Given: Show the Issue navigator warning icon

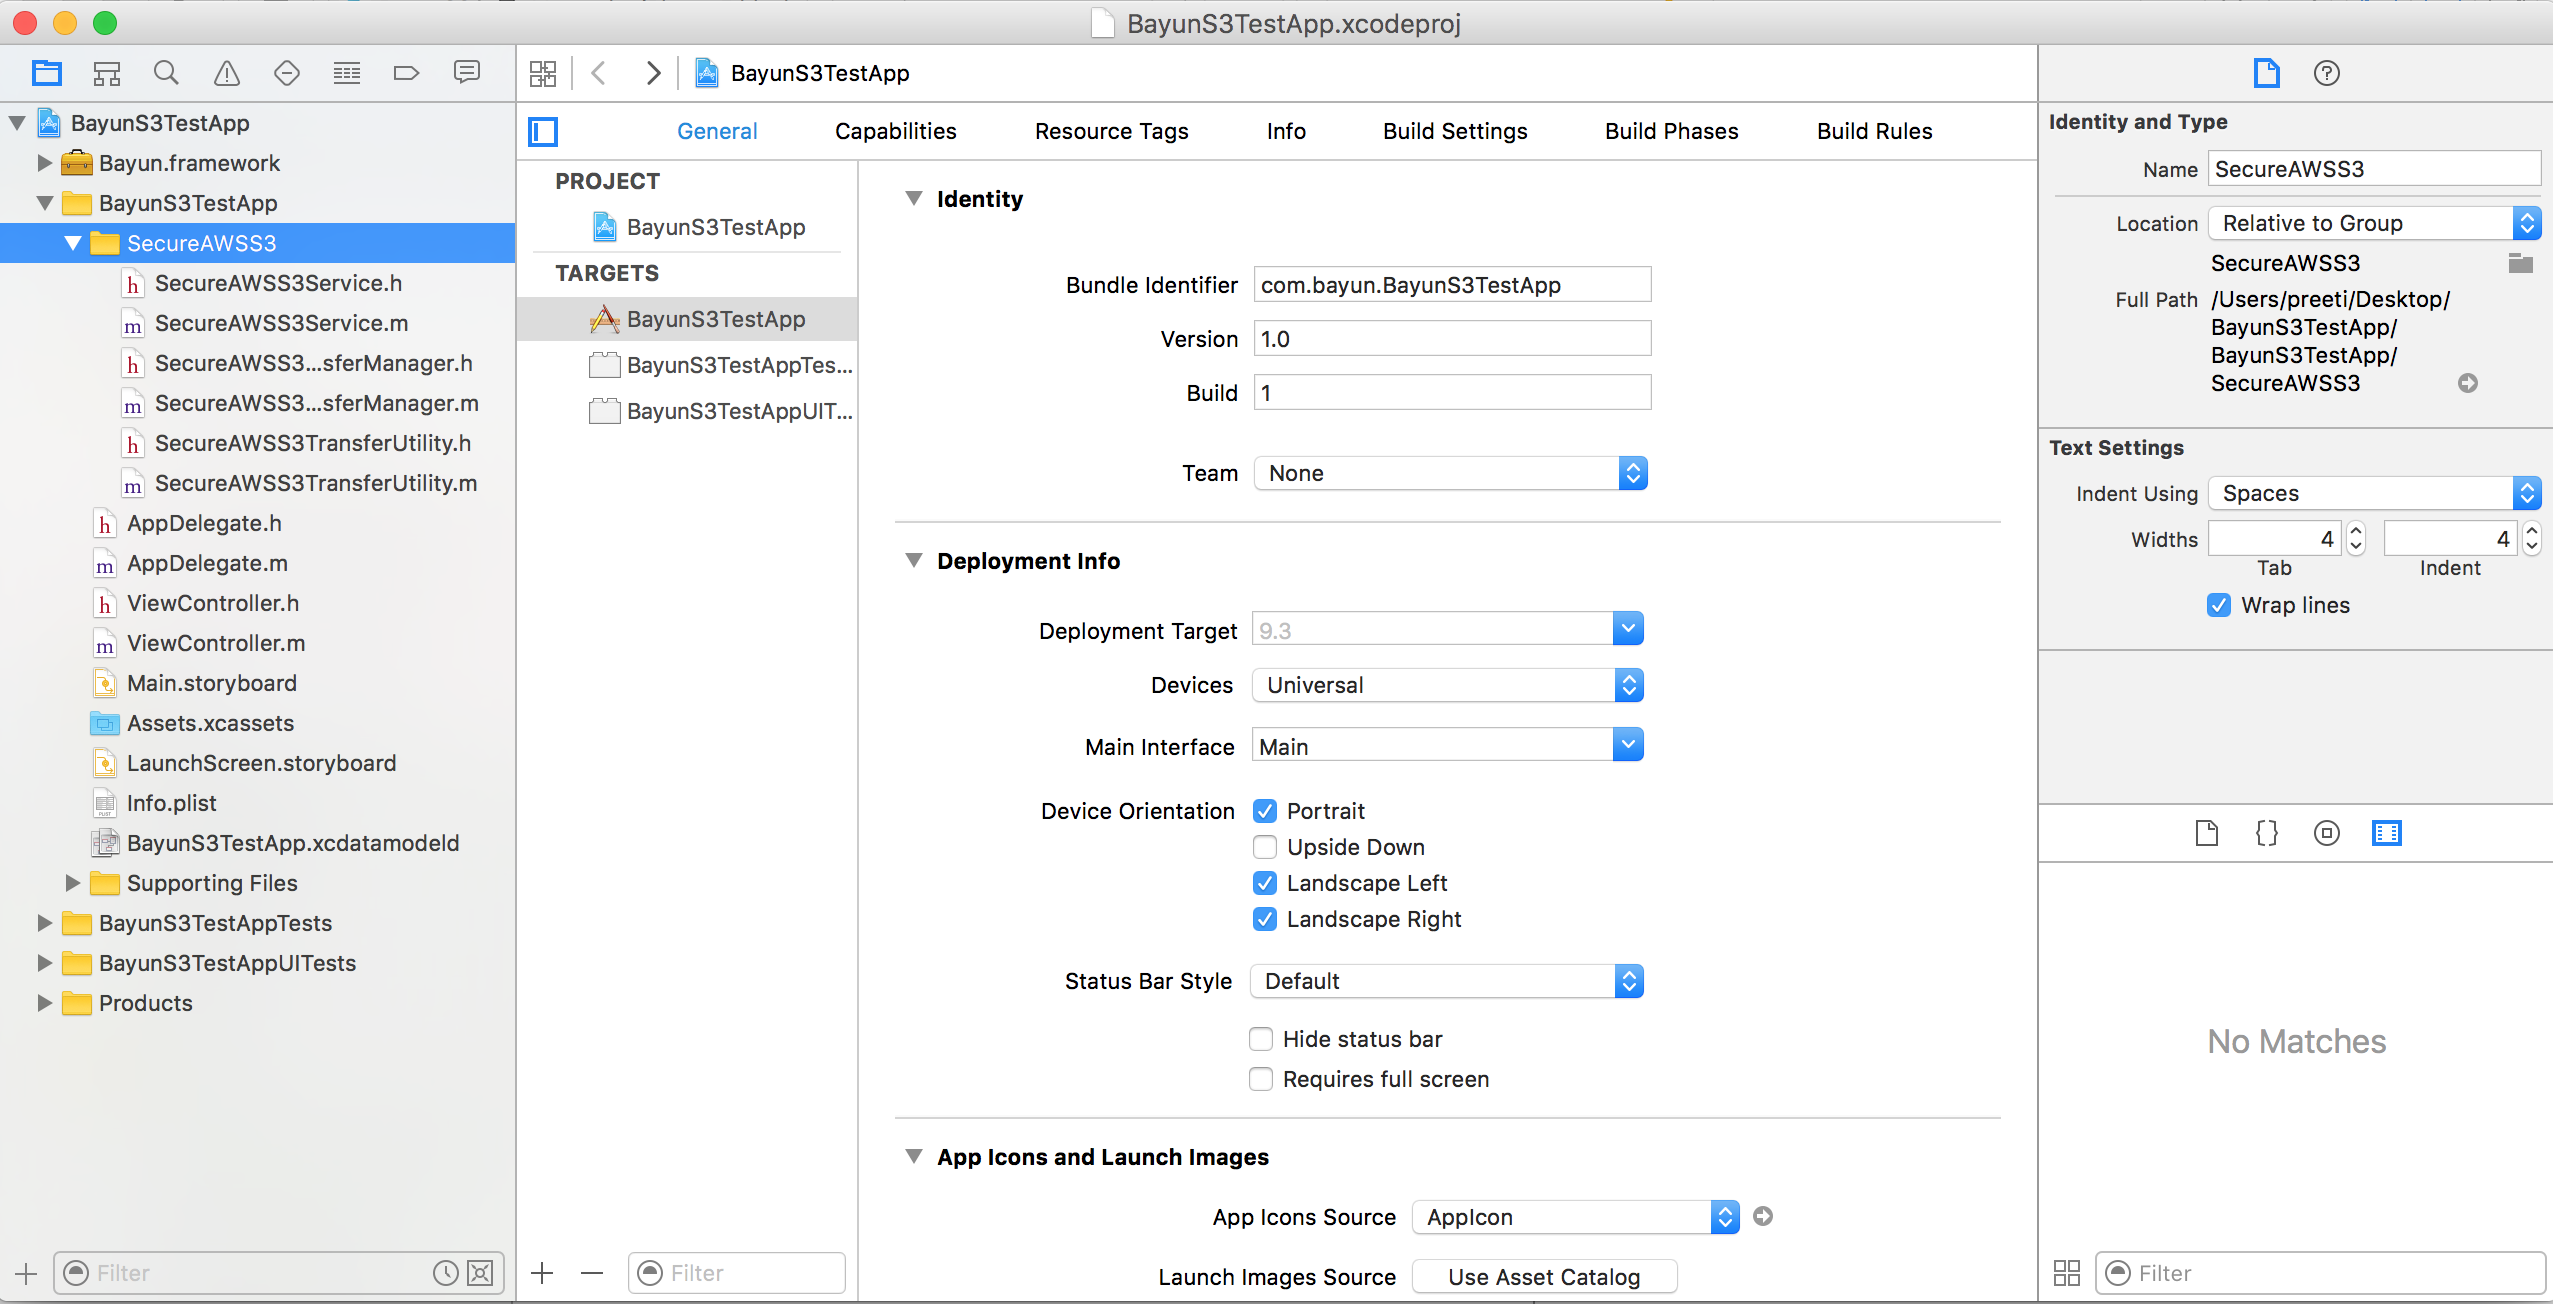Looking at the screenshot, I should pos(227,73).
